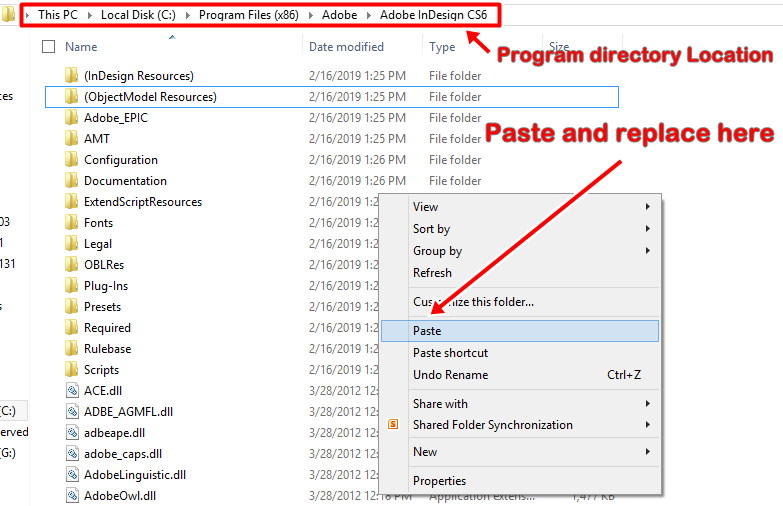Open the dropdown arrow after Program Files (x86)

point(311,15)
